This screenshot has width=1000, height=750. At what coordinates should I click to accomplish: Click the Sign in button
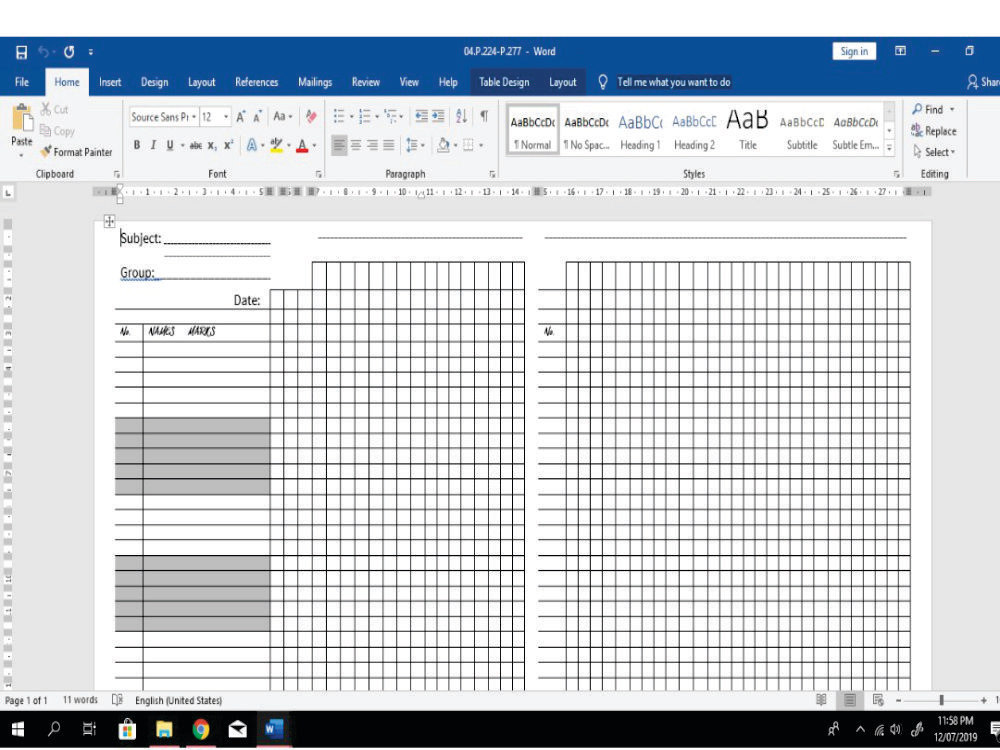click(854, 51)
